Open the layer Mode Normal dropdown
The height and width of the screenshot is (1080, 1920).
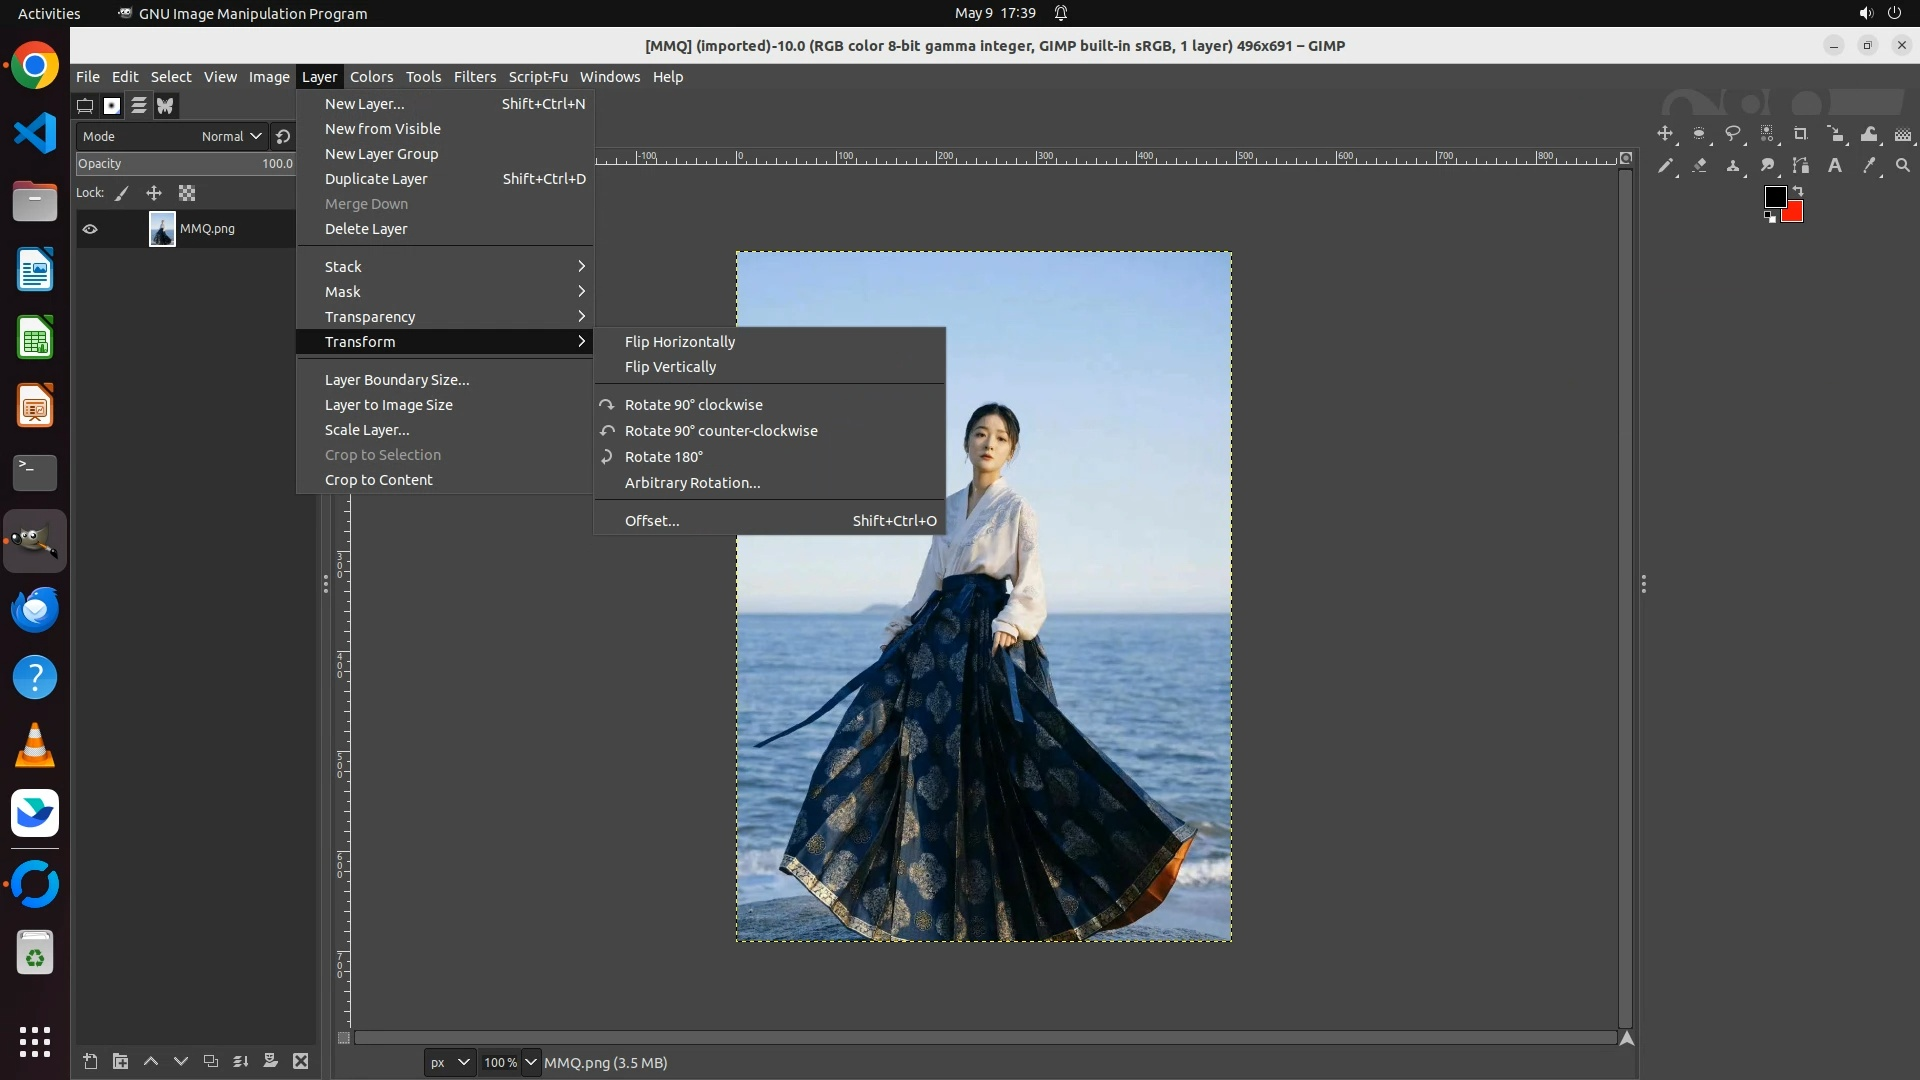point(231,136)
